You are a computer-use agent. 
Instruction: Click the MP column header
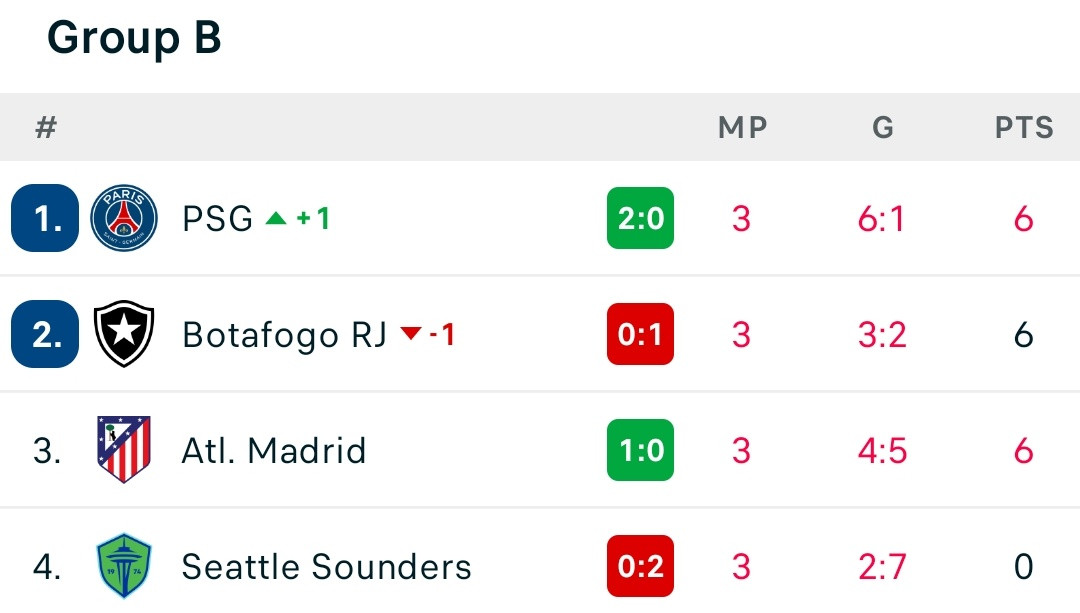pyautogui.click(x=742, y=127)
